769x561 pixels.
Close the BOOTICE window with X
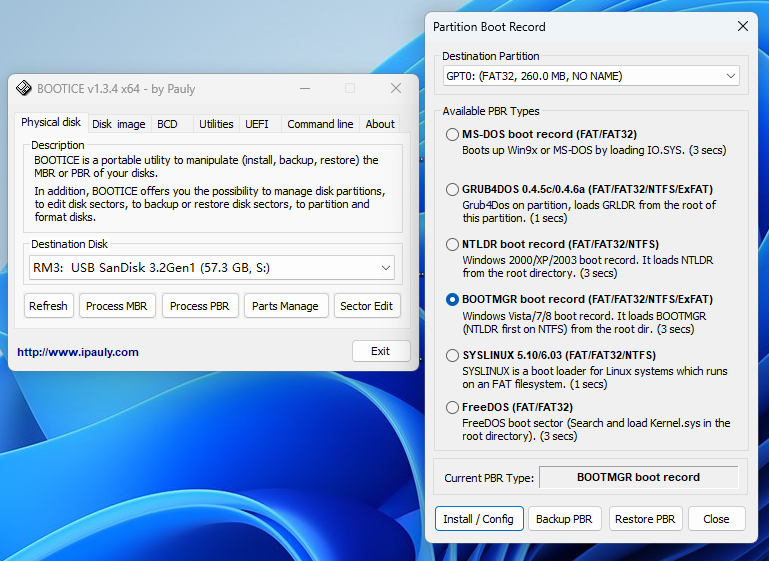pyautogui.click(x=396, y=88)
